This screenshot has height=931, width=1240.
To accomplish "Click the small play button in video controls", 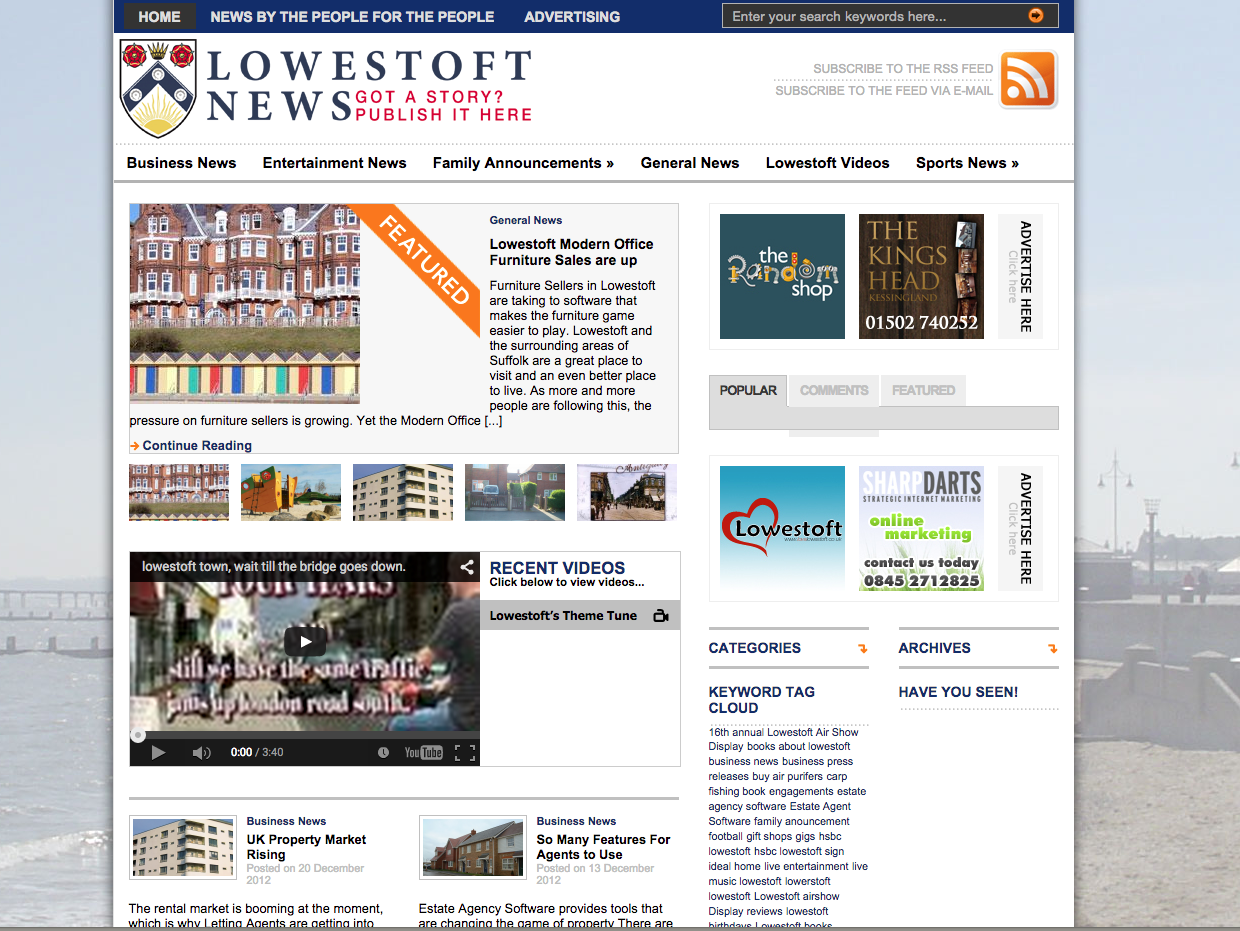I will pyautogui.click(x=157, y=752).
